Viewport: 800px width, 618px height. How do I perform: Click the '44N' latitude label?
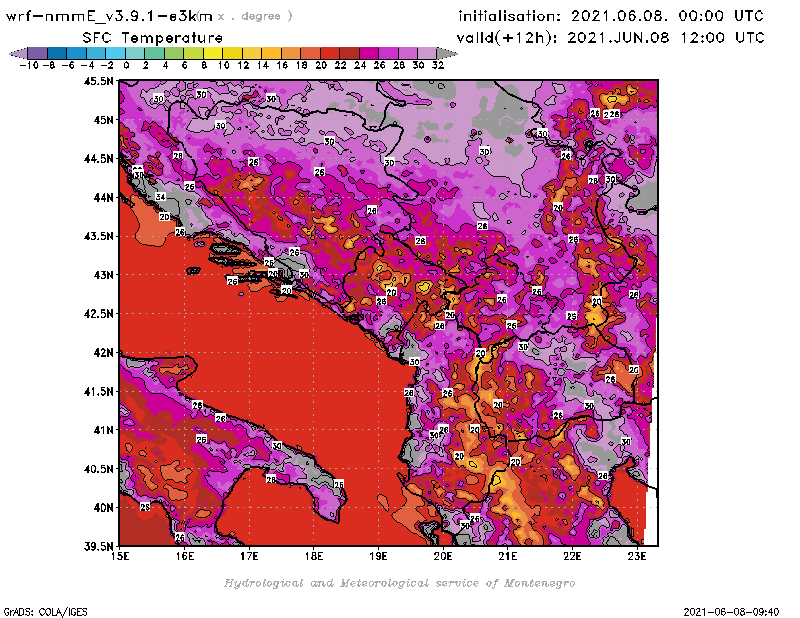click(103, 197)
